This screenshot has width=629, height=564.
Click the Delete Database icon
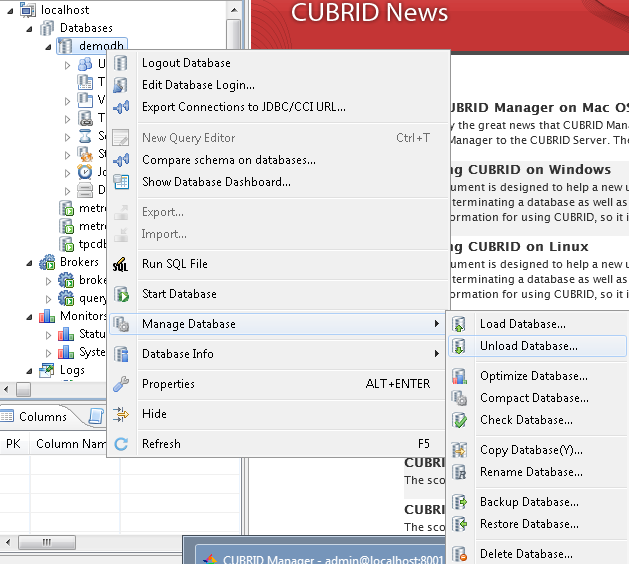pyautogui.click(x=459, y=554)
